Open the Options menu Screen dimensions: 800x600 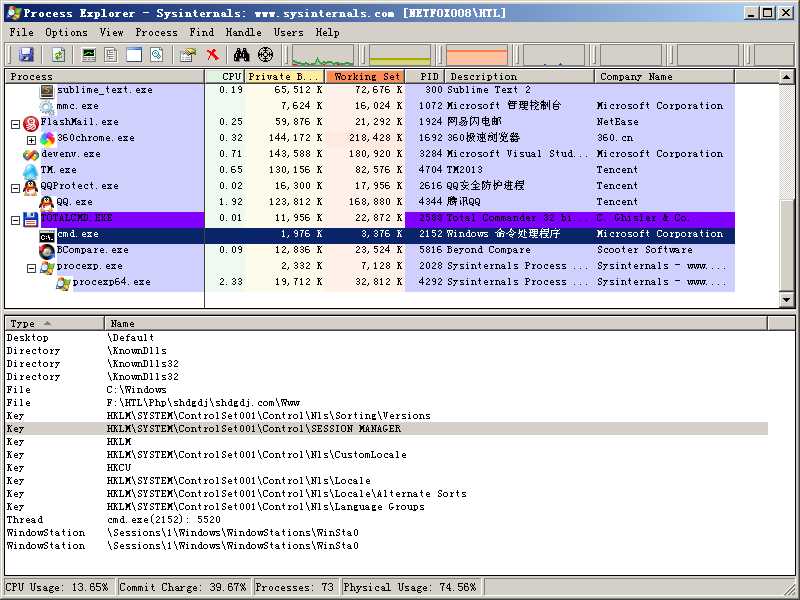pos(66,32)
